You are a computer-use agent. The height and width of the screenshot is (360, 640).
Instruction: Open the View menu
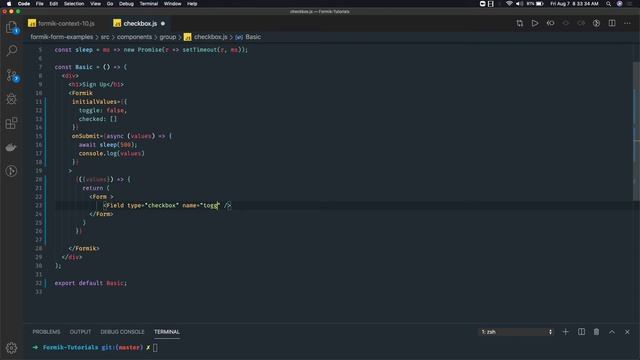(x=96, y=4)
